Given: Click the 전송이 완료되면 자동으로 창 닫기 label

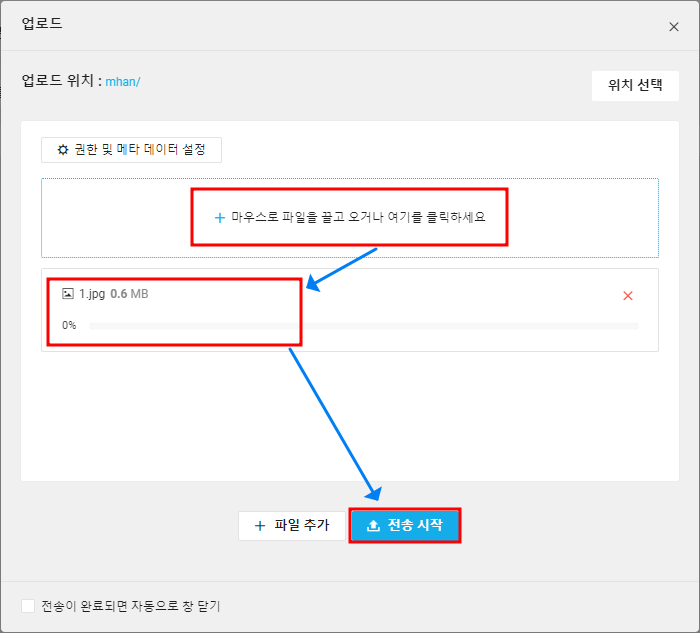Looking at the screenshot, I should click(131, 606).
